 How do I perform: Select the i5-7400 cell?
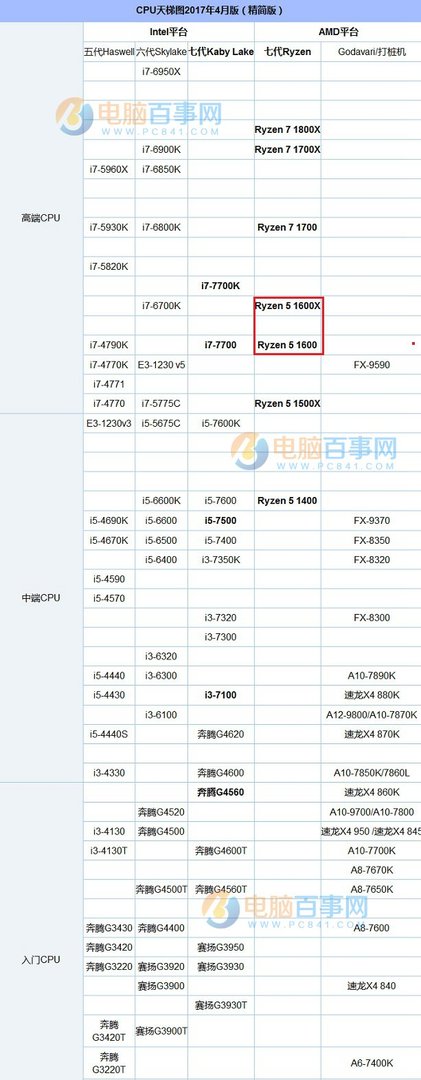click(220, 540)
